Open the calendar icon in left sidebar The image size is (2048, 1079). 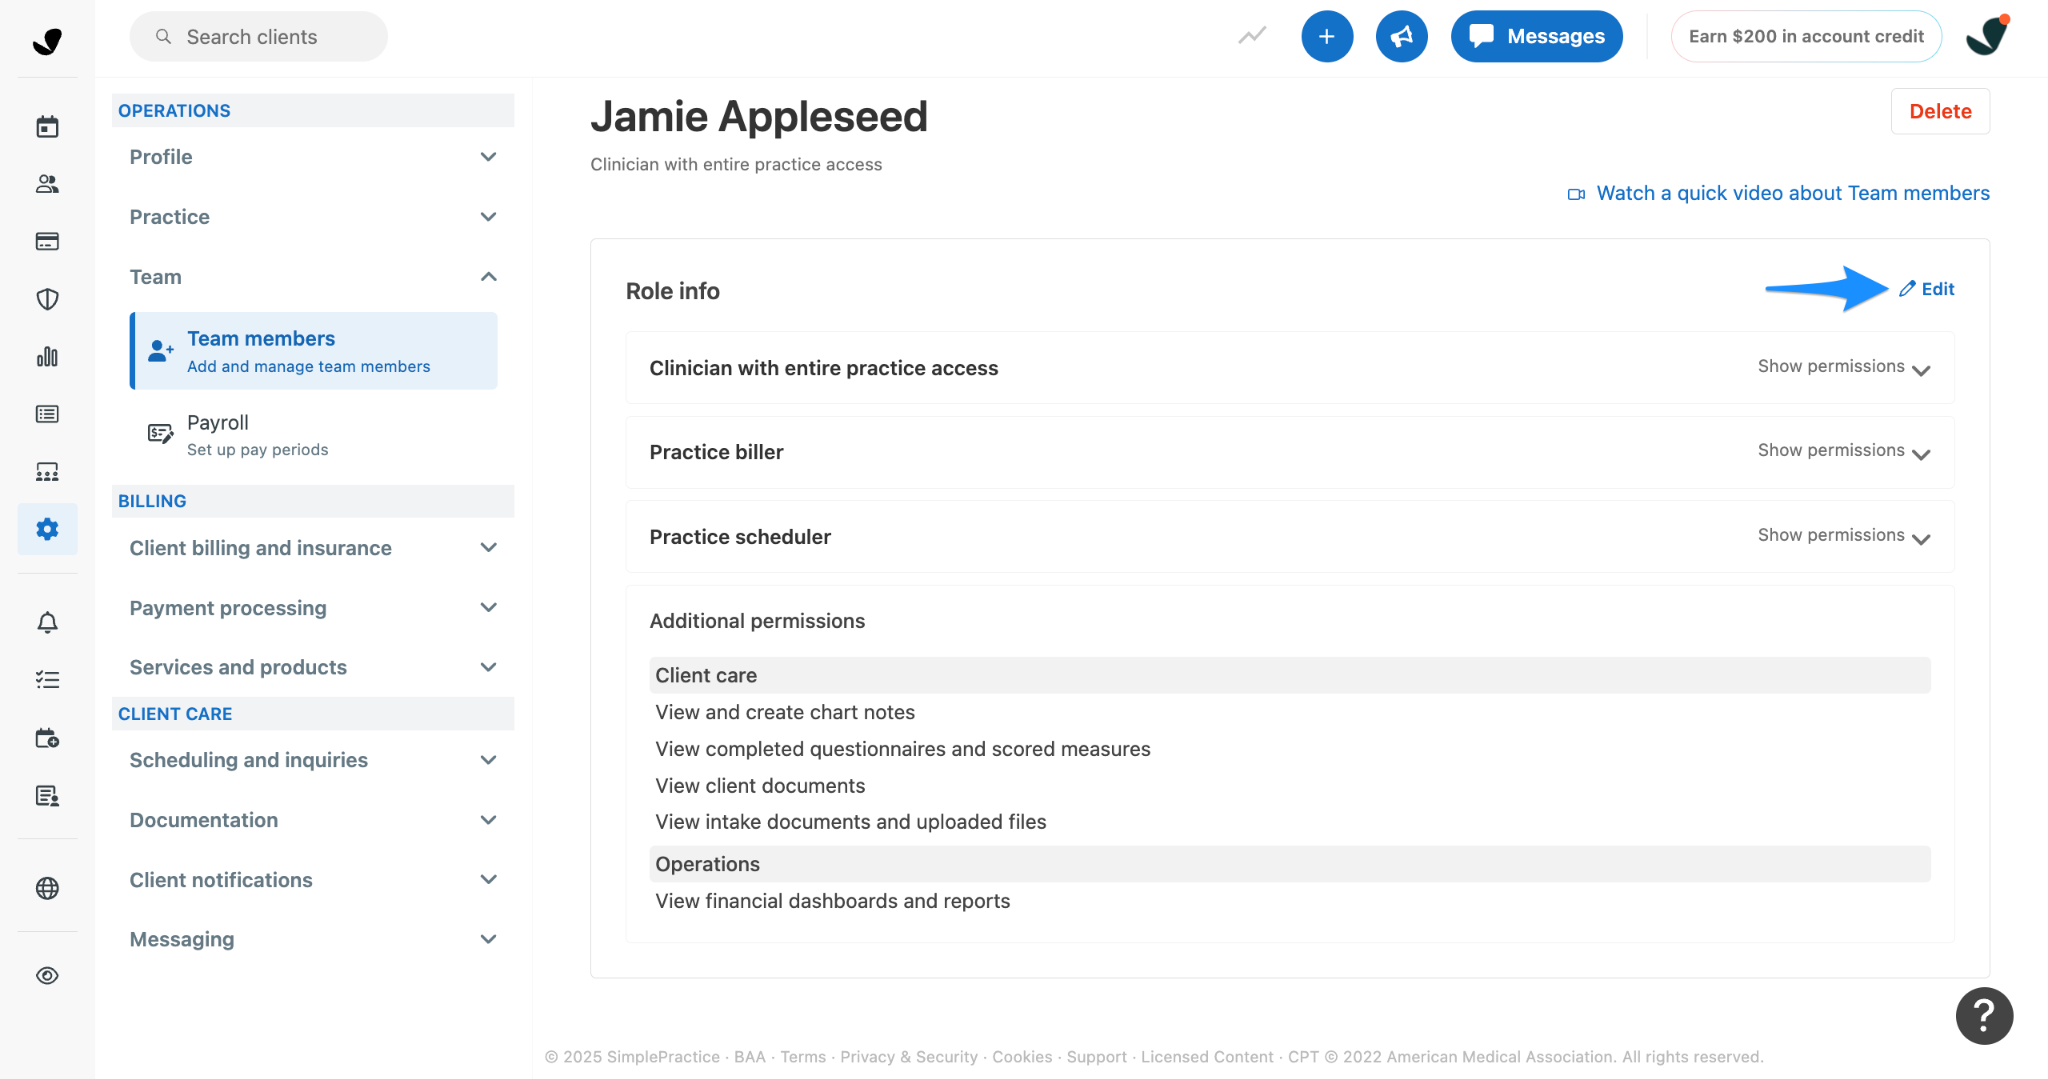(47, 127)
